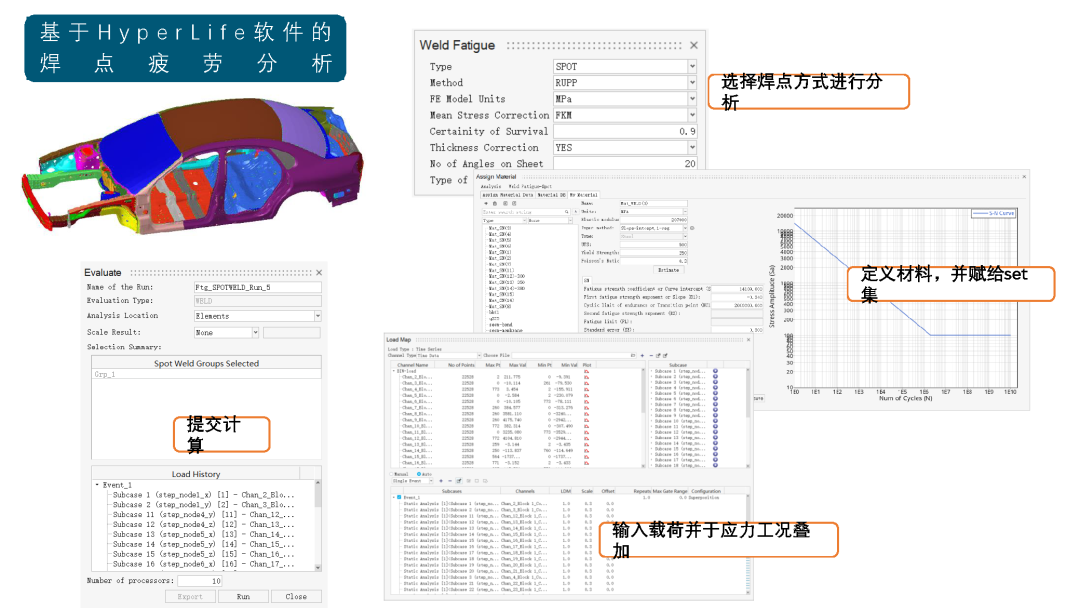Switch to Assign Material Data tab
Viewport: 1080px width, 608px height.
(508, 195)
